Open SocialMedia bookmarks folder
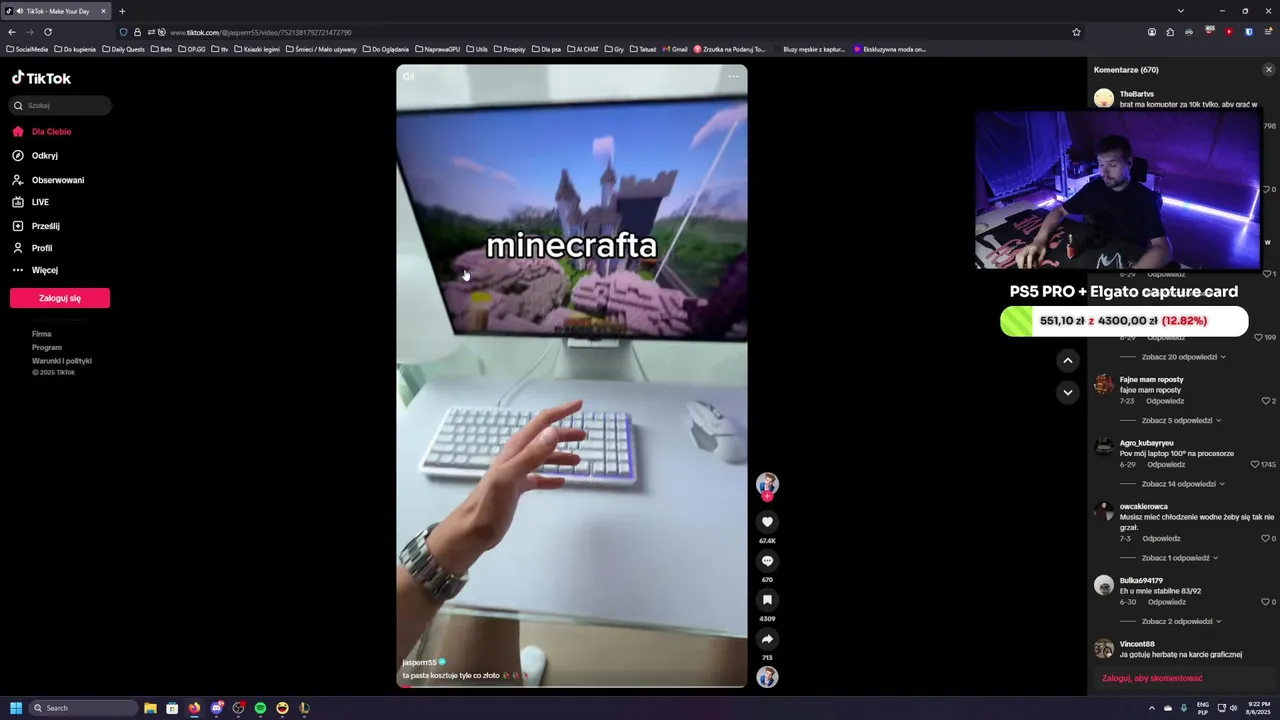Image resolution: width=1280 pixels, height=720 pixels. click(x=27, y=49)
